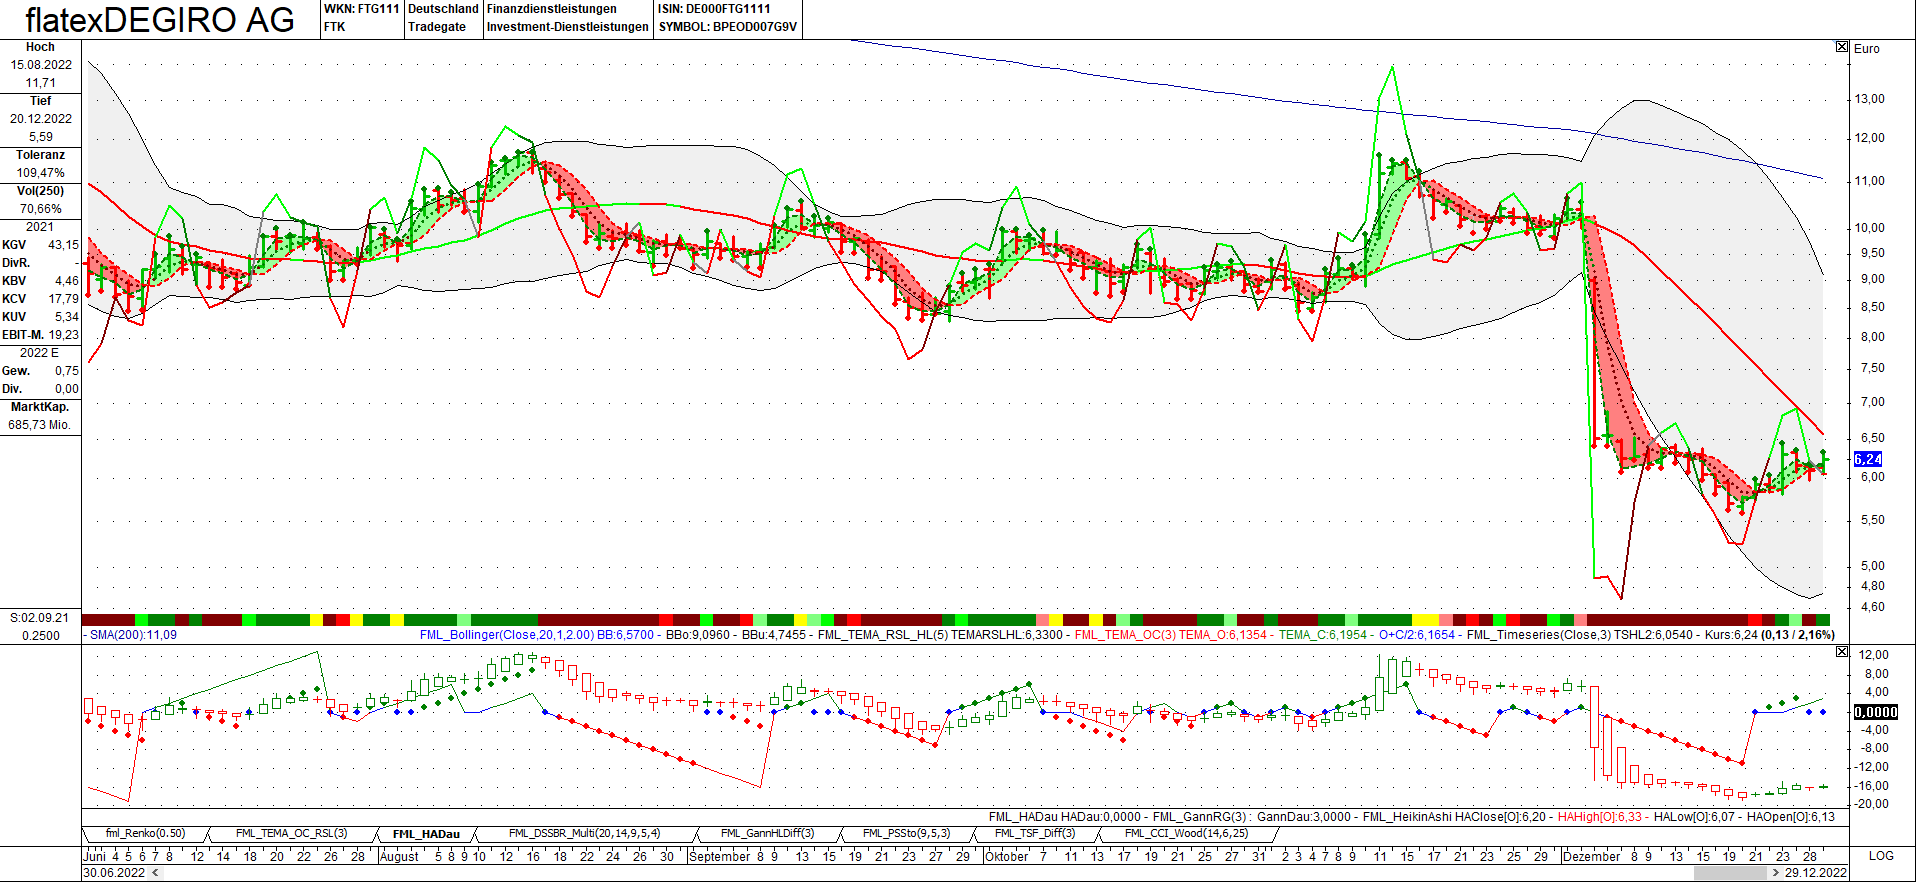Click the Toleranz value 109,47%

coord(41,173)
